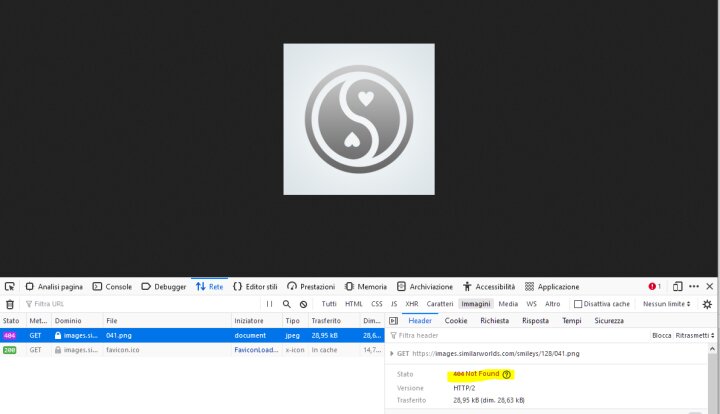Select the Header details tab
Image resolution: width=720 pixels, height=414 pixels.
420,320
